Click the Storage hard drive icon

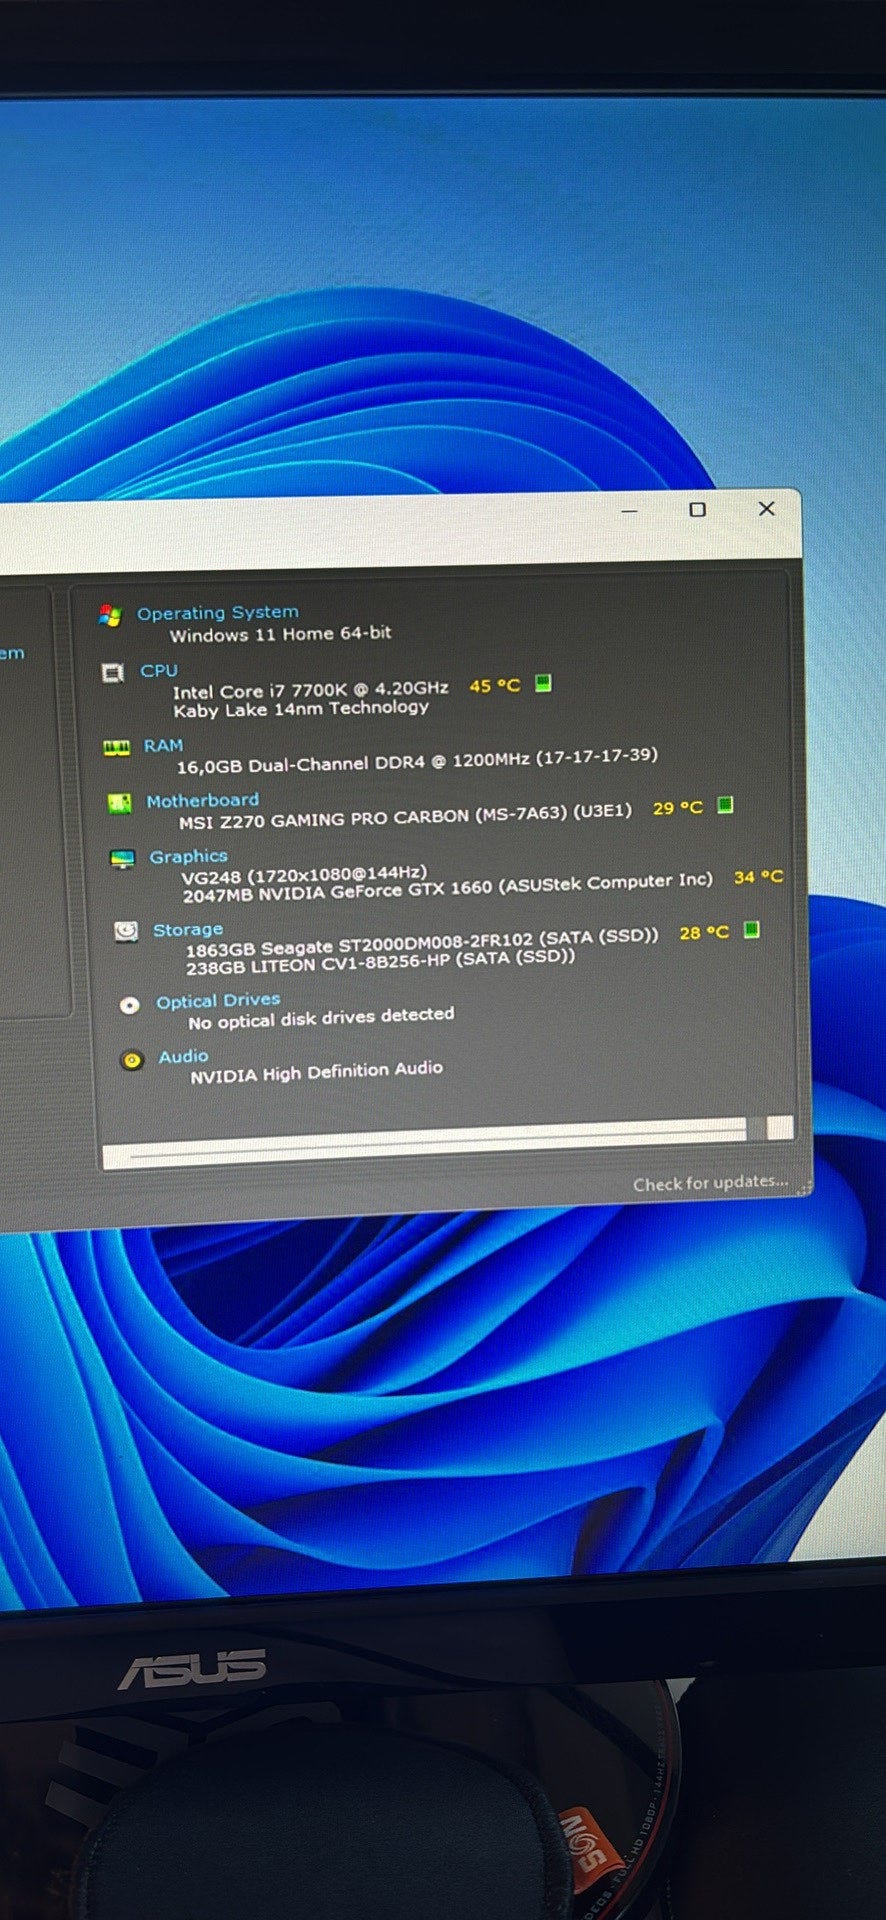126,932
